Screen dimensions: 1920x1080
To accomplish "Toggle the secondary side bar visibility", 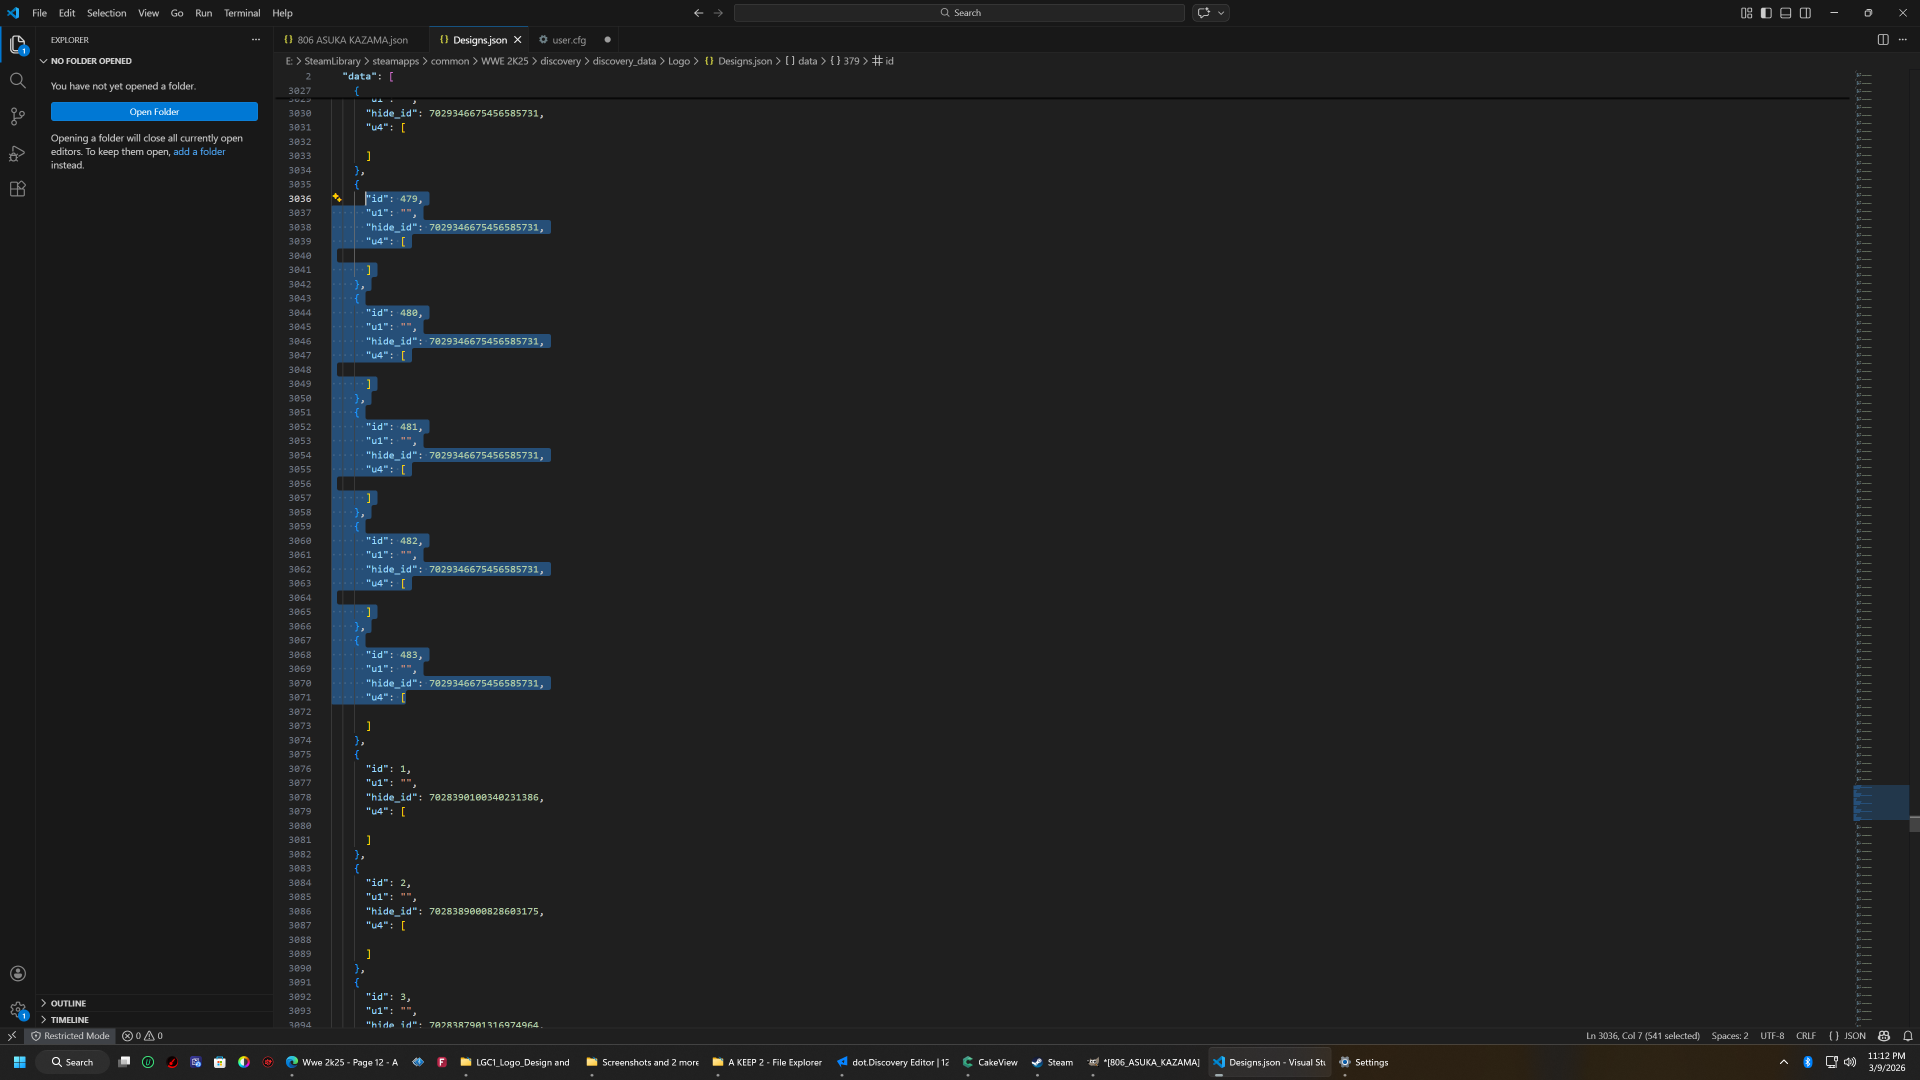I will pos(1805,13).
